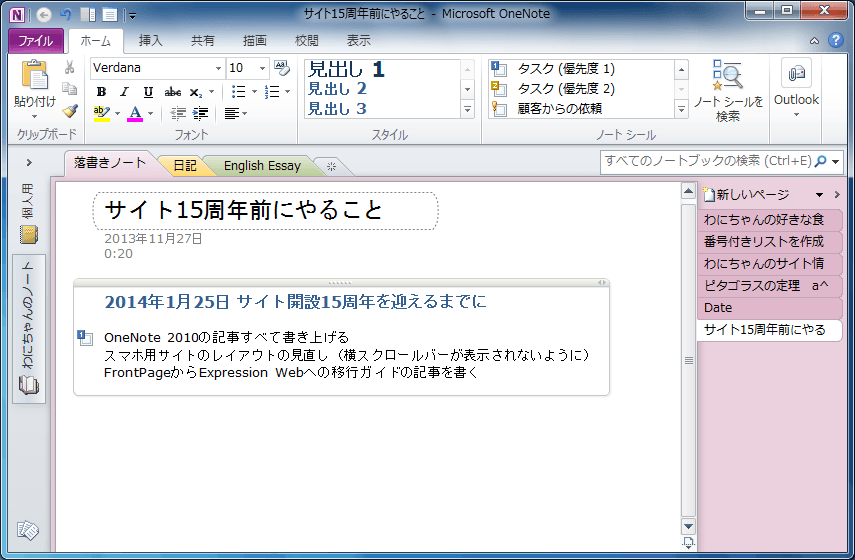Open font color dropdown arrow
The width and height of the screenshot is (855, 560).
(x=150, y=113)
